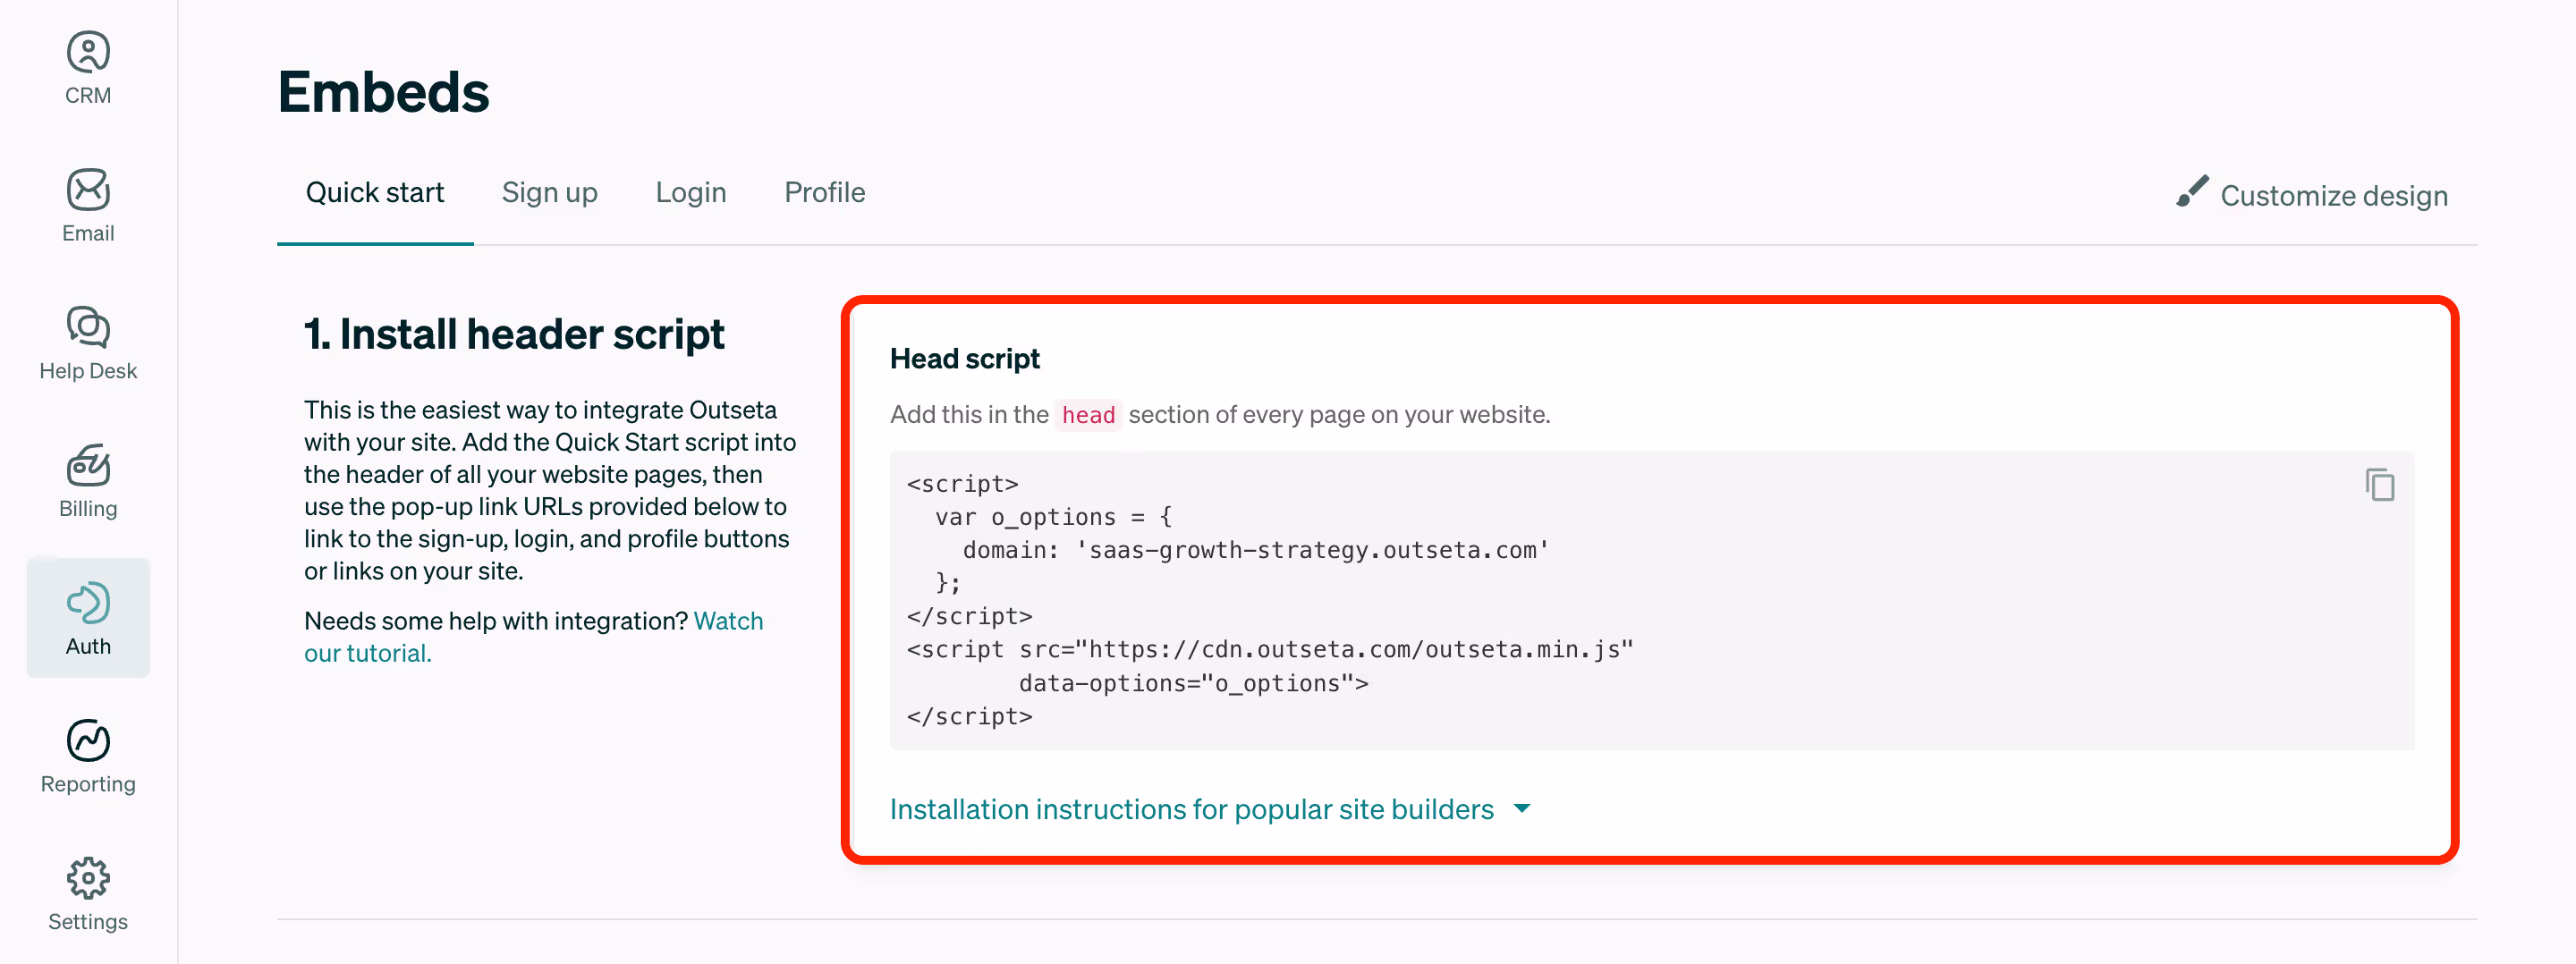Viewport: 2576px width, 964px height.
Task: Open the Email section in sidebar
Action: pos(88,206)
